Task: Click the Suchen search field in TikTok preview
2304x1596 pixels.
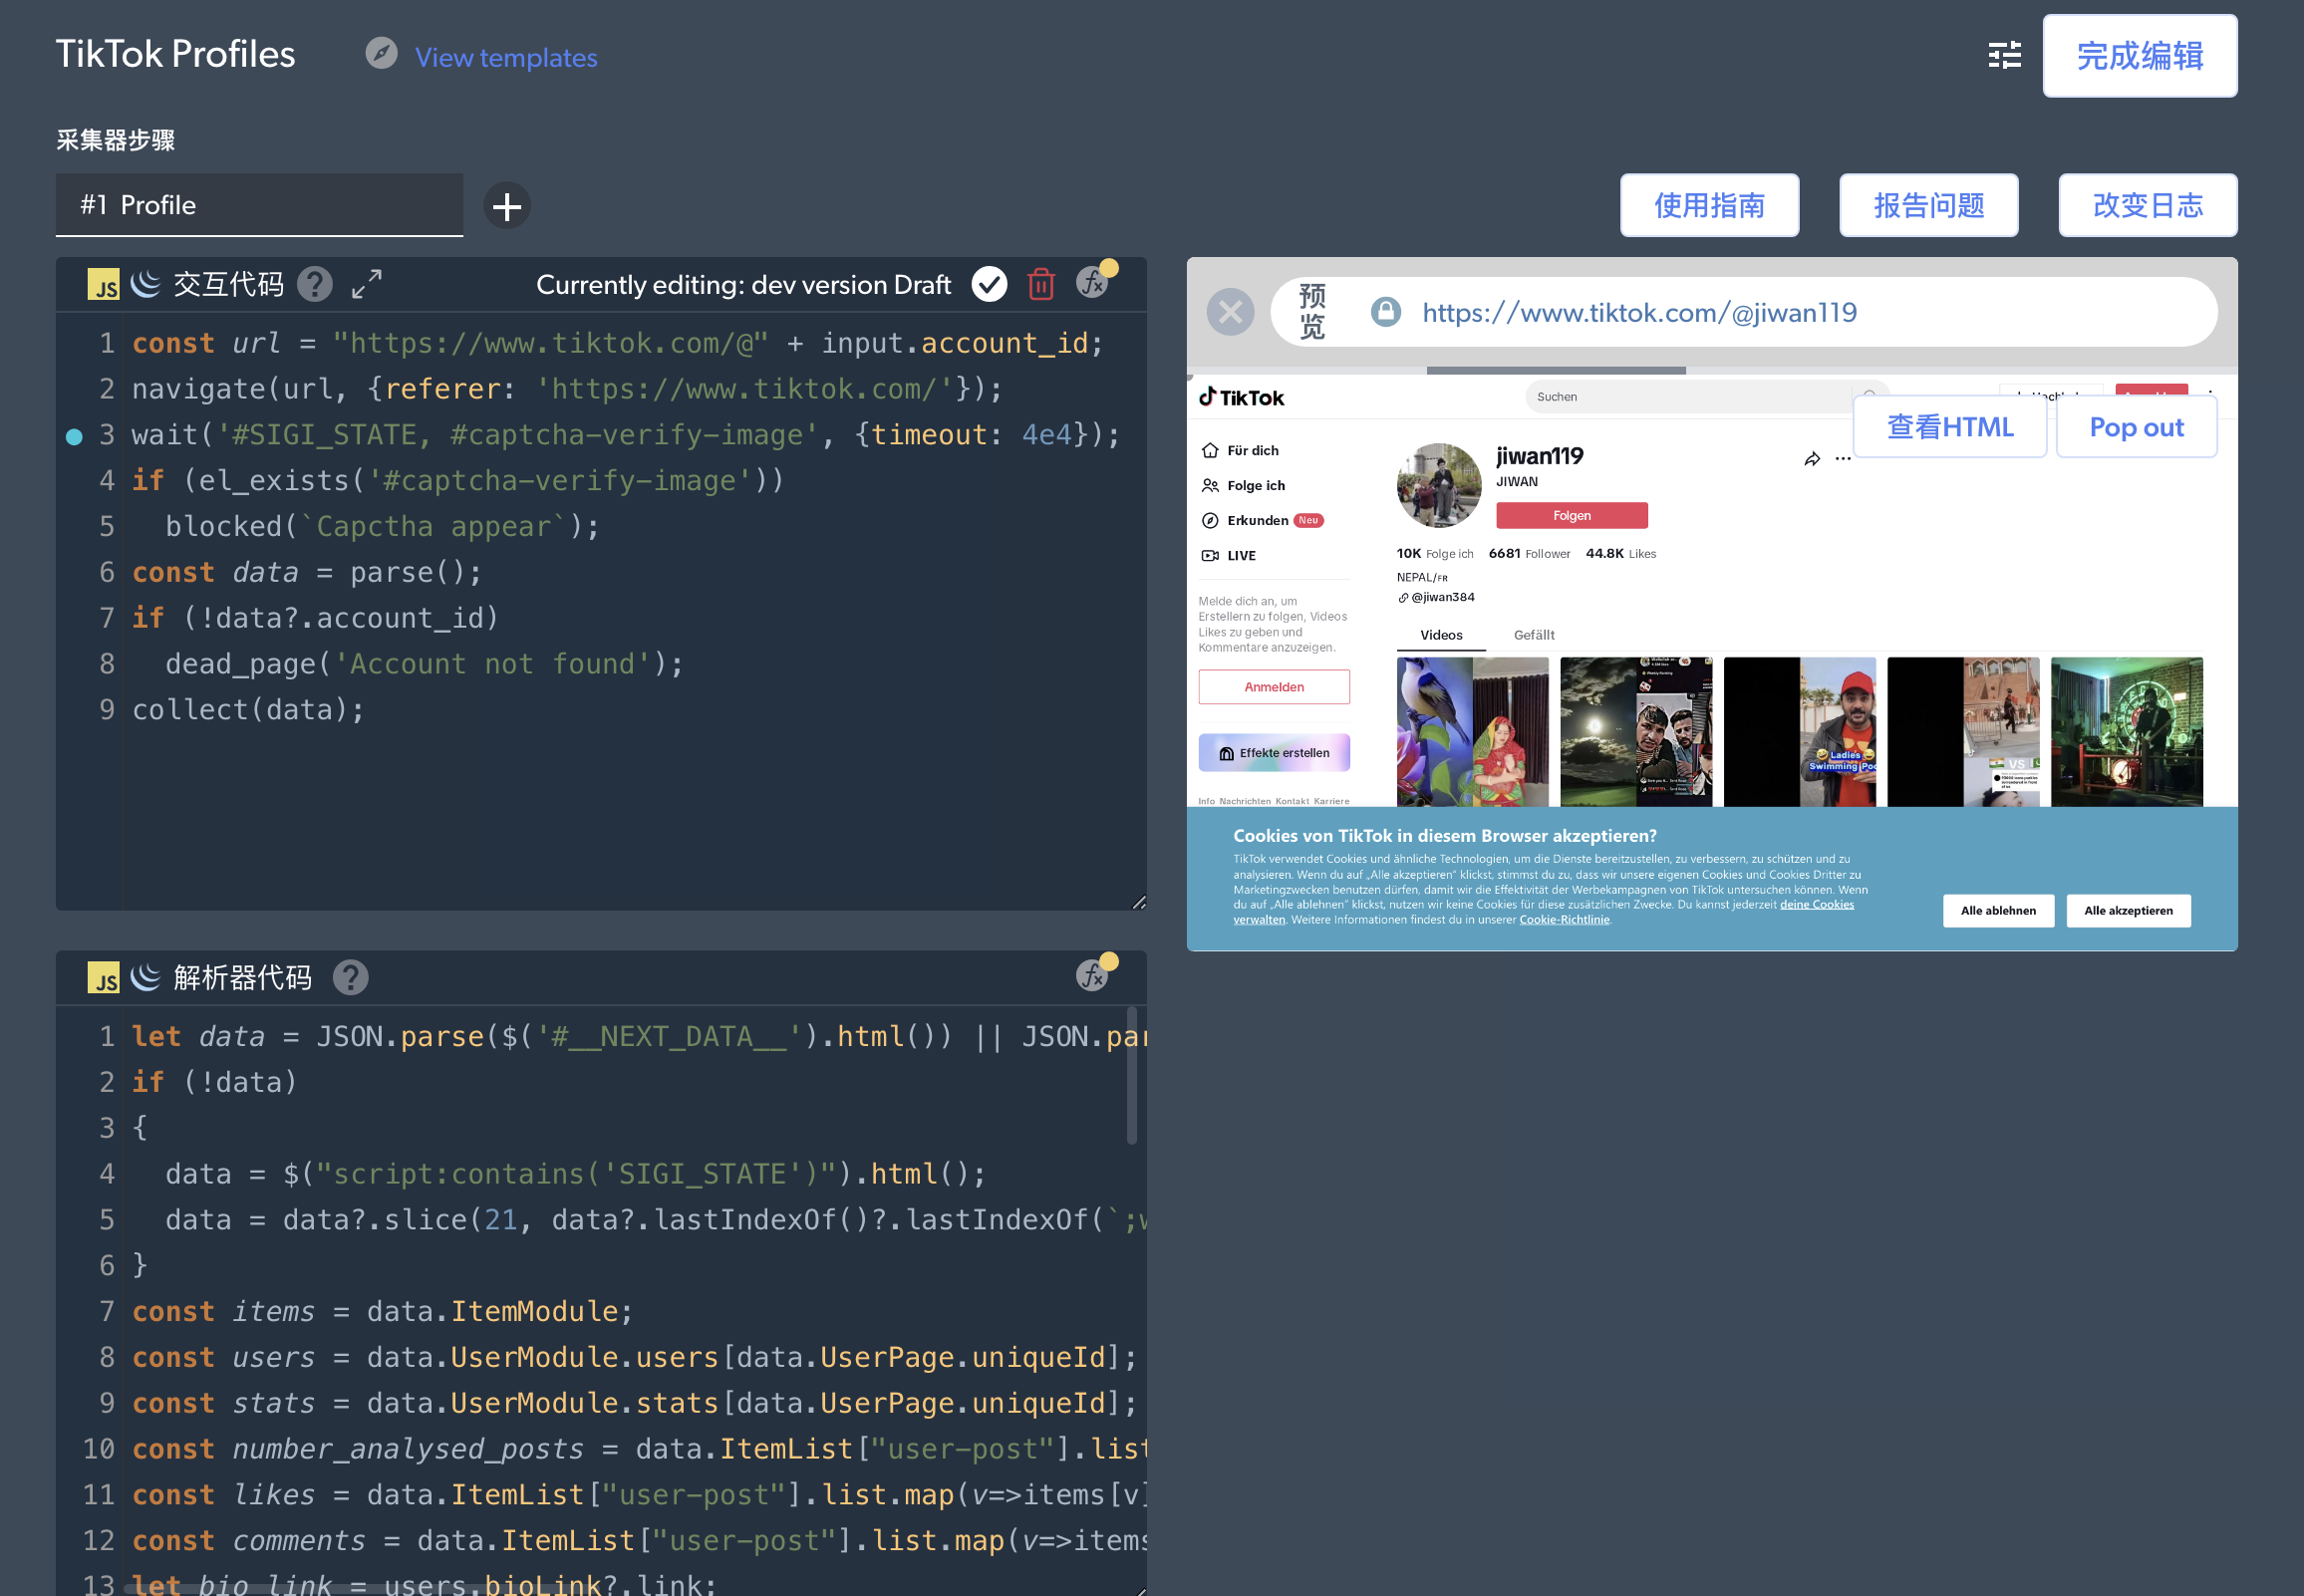Action: (1690, 397)
